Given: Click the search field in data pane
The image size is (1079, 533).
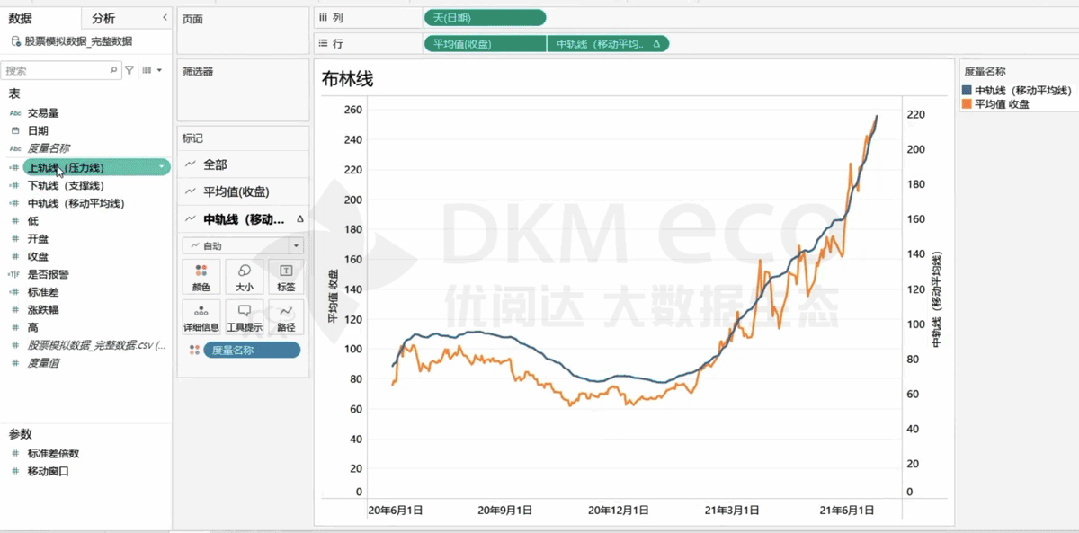Looking at the screenshot, I should coord(61,70).
